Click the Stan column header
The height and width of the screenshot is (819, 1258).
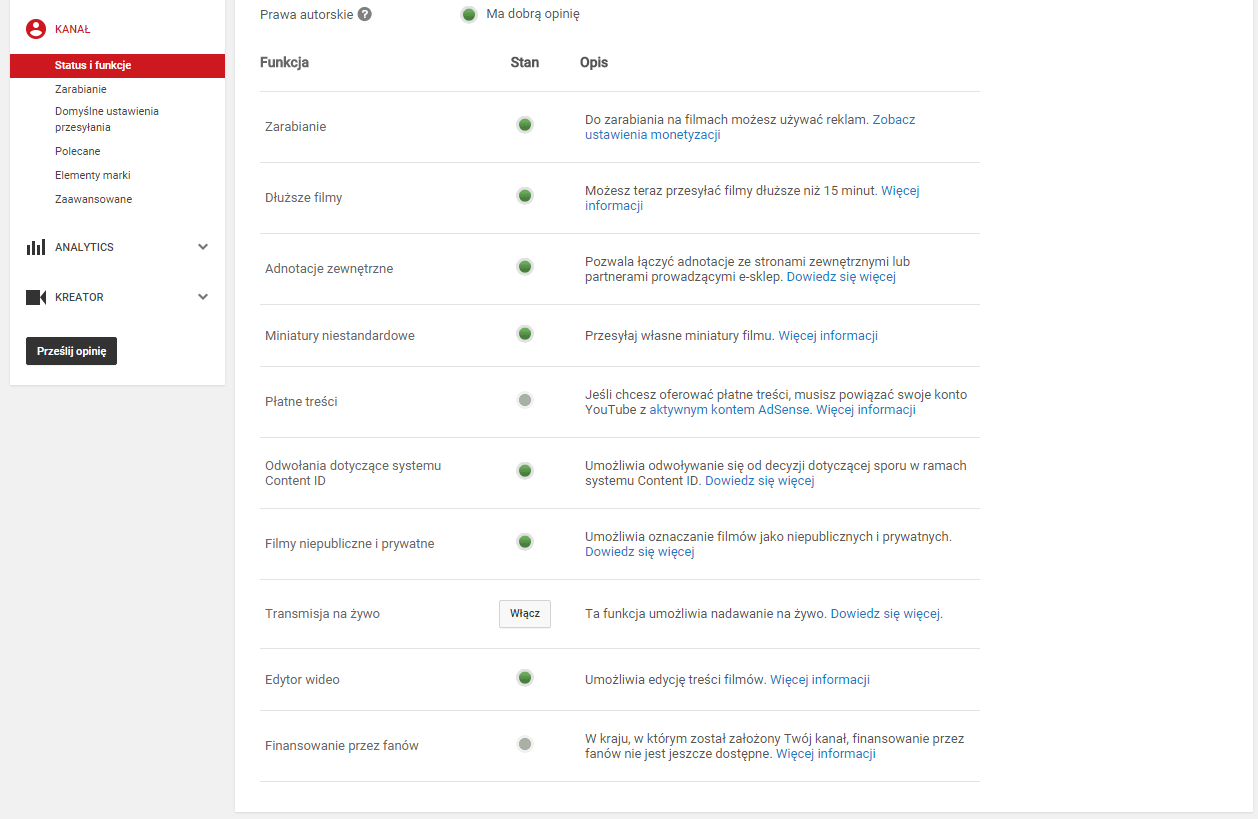tap(525, 62)
